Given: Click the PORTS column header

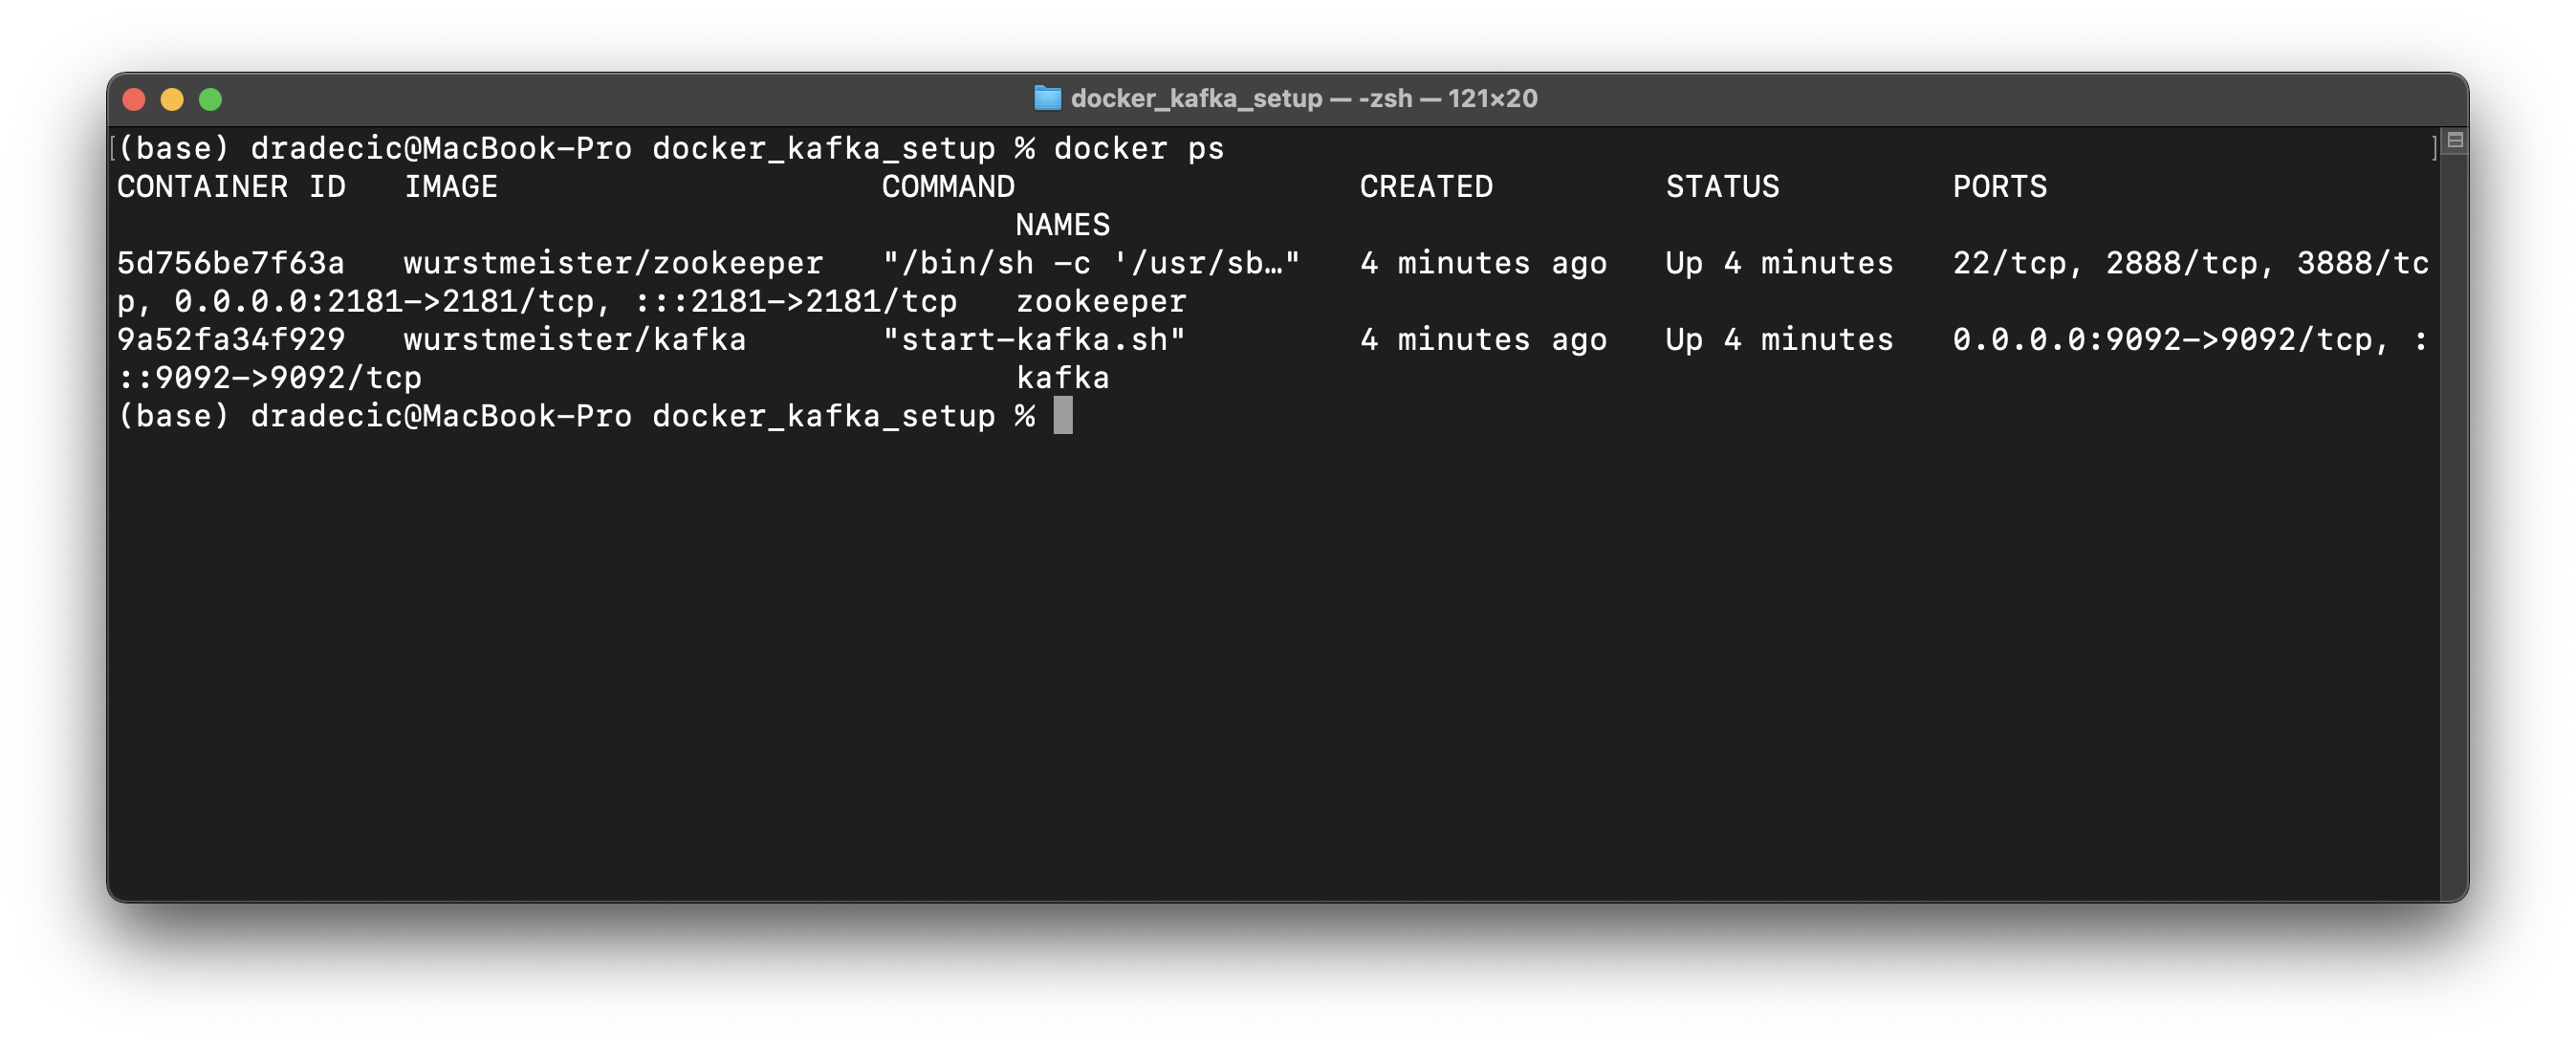Looking at the screenshot, I should 2000,186.
